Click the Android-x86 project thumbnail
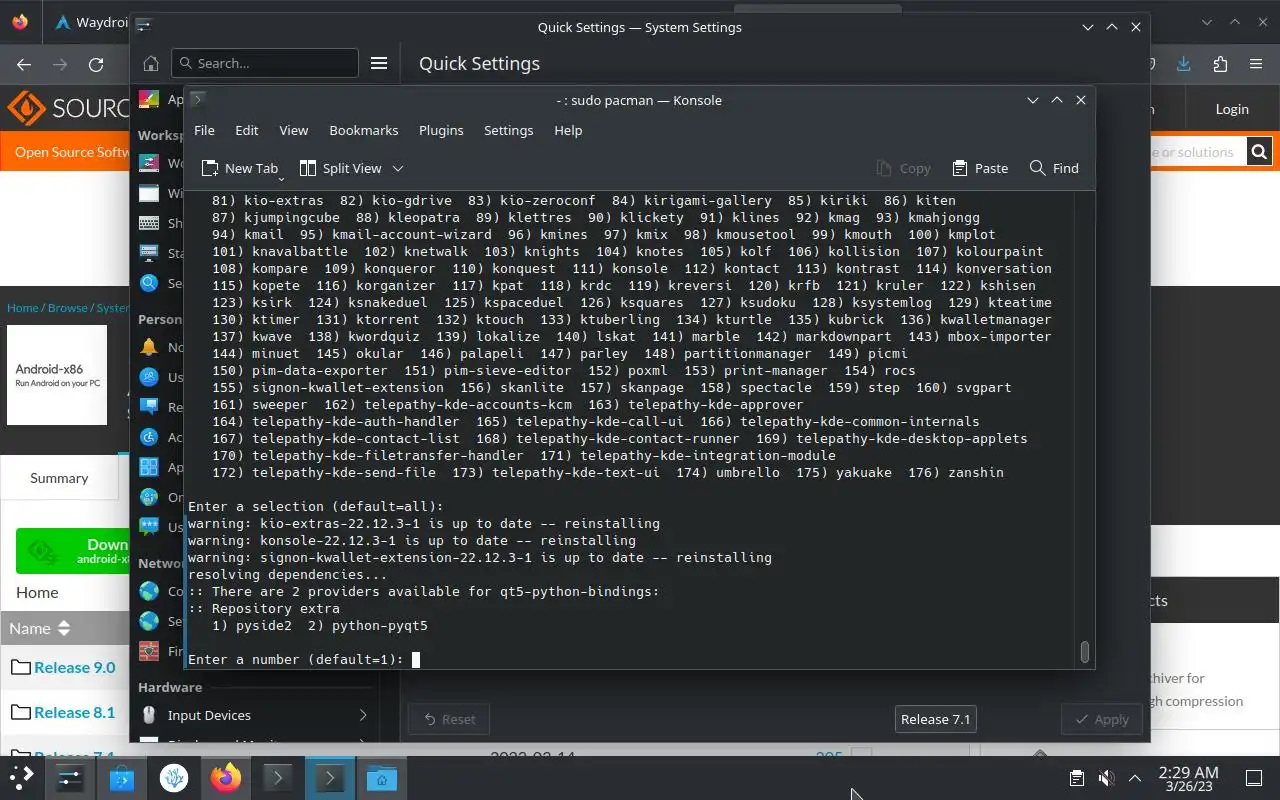 coord(57,375)
